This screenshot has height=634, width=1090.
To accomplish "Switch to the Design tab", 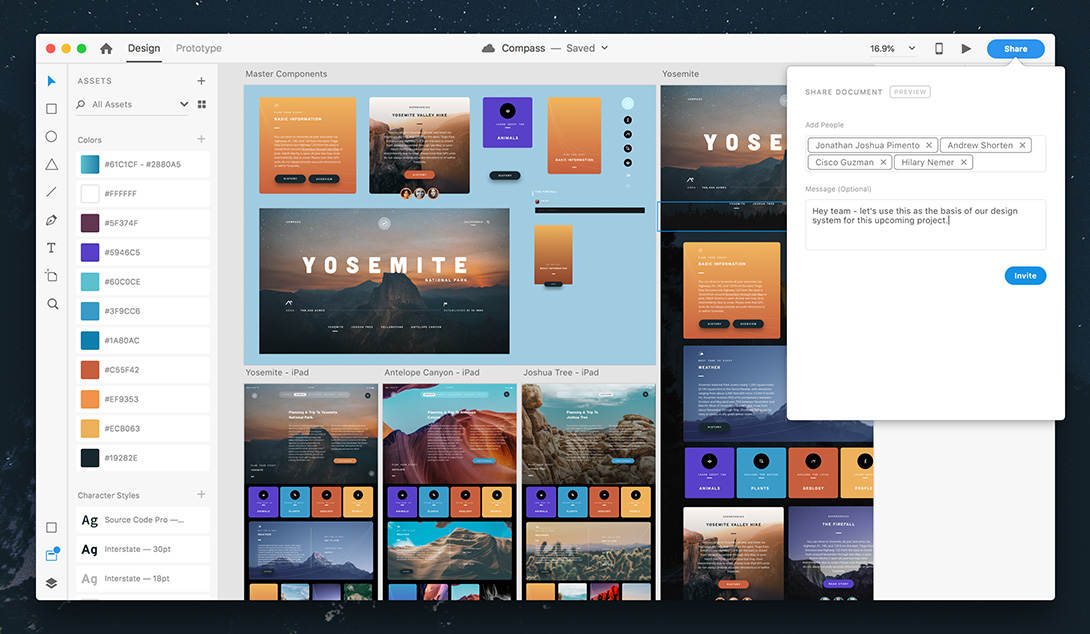I will coord(144,48).
